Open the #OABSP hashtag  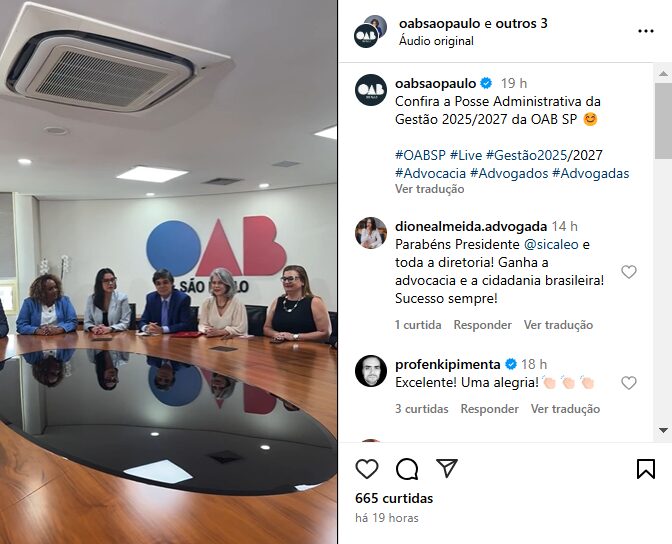(x=420, y=155)
